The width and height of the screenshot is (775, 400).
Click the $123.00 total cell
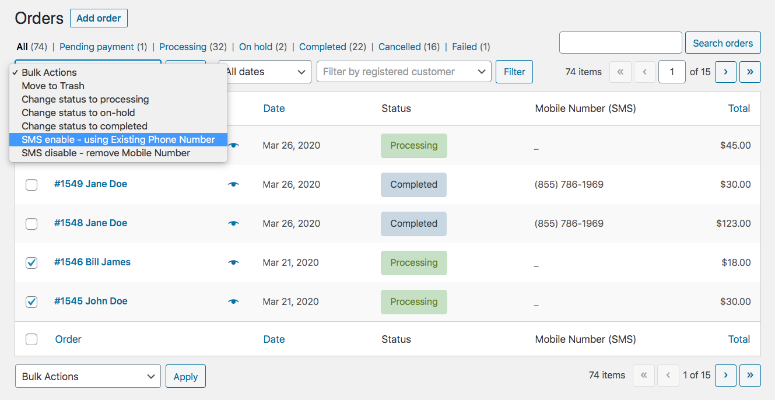point(733,223)
